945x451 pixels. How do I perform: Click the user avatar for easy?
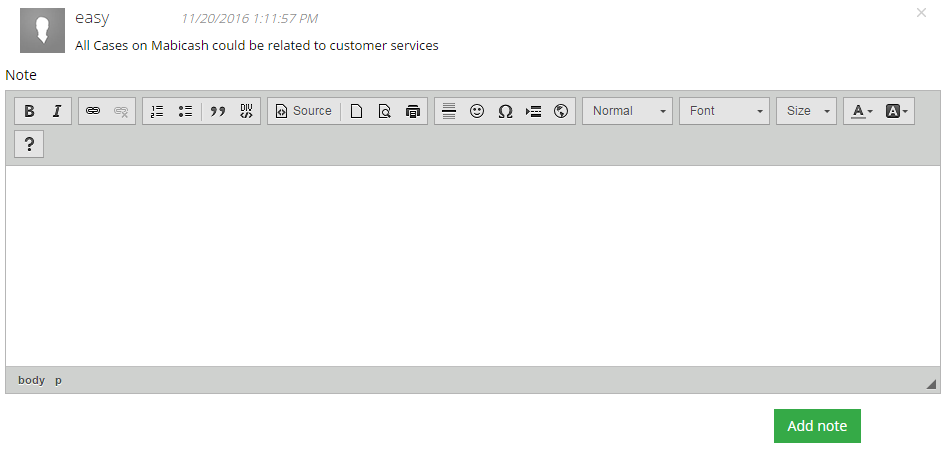[42, 31]
